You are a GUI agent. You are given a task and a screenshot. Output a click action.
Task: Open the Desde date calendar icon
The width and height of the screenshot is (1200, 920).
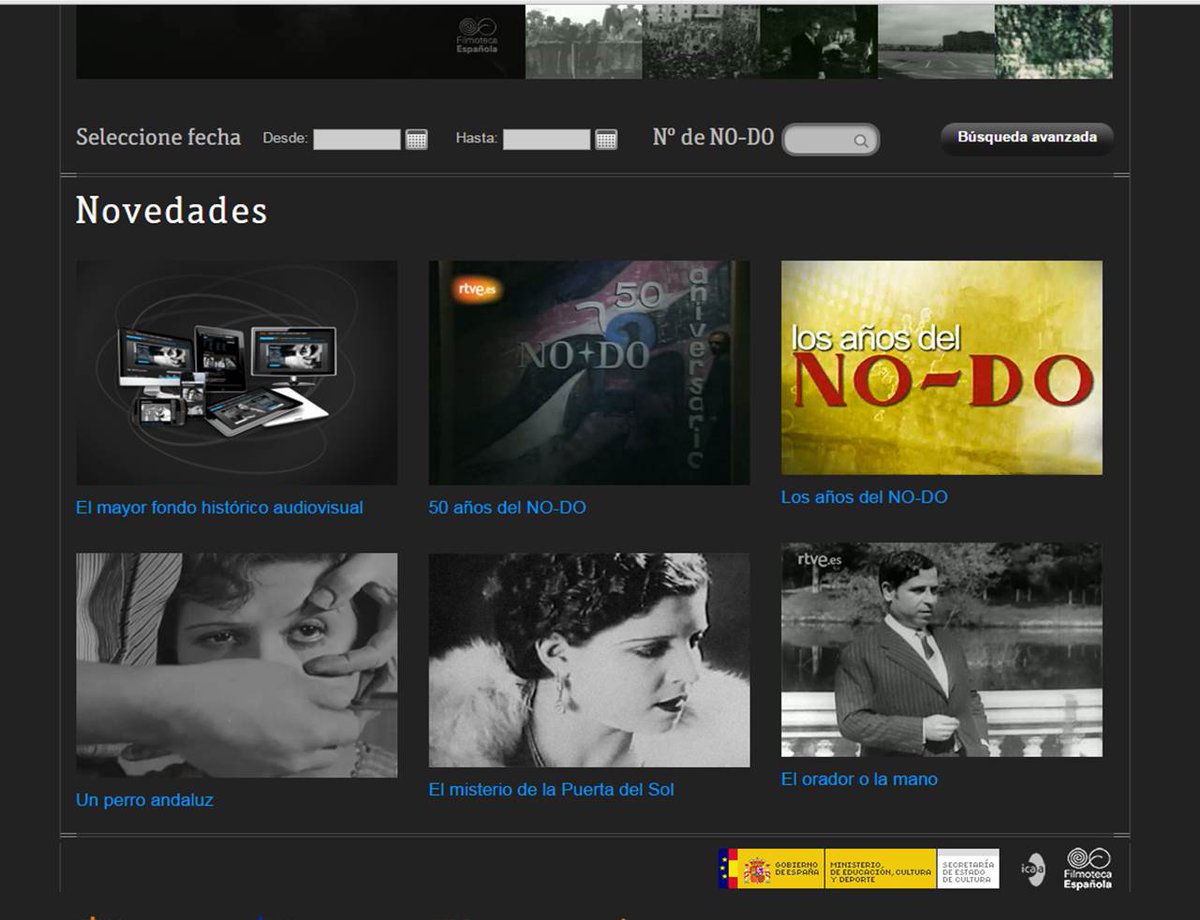417,139
